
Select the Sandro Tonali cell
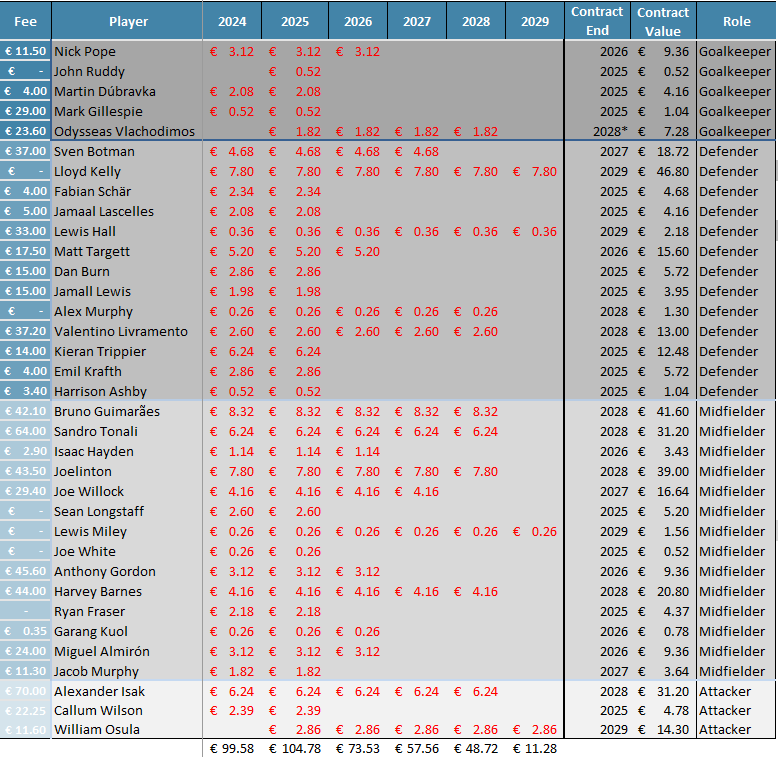click(127, 431)
